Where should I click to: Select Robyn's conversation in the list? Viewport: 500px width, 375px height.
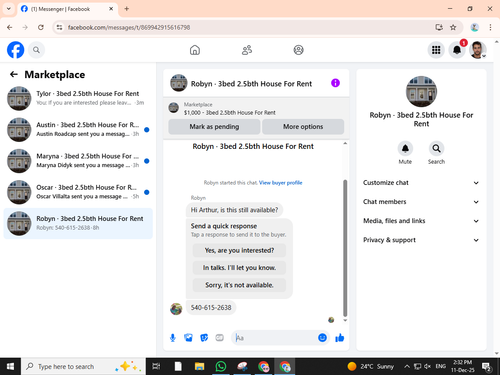[78, 223]
